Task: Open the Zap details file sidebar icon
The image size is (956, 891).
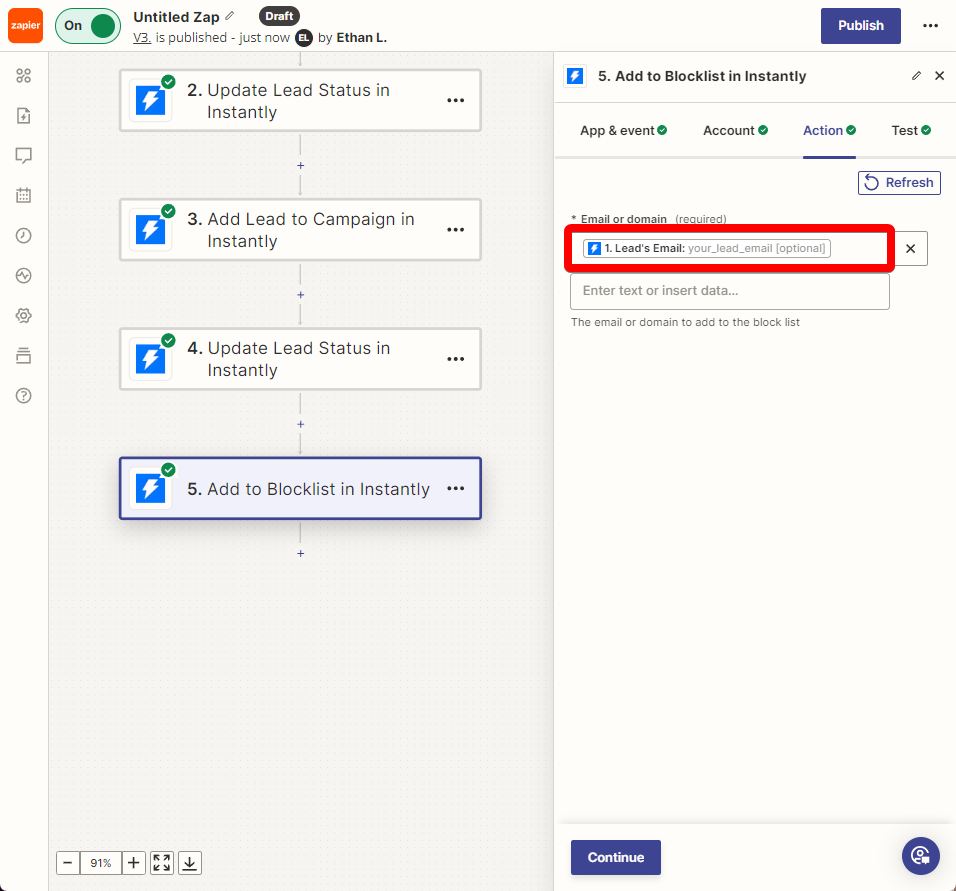Action: click(24, 116)
